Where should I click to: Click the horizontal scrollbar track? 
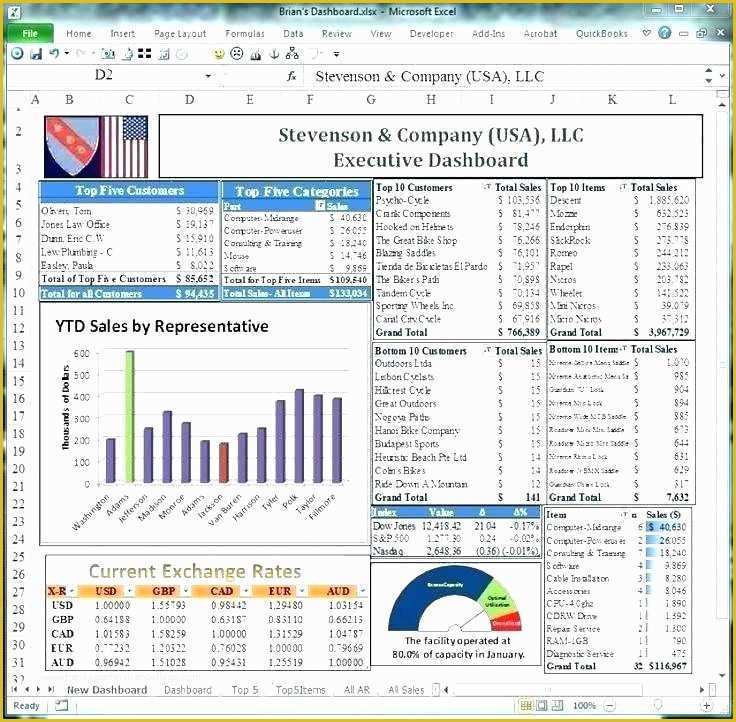coord(573,689)
